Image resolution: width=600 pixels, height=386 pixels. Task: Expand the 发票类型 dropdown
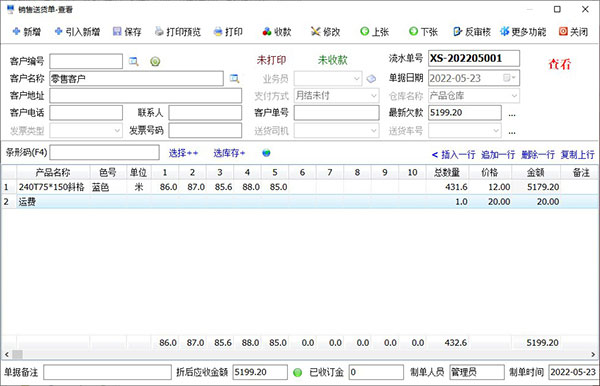tap(117, 131)
